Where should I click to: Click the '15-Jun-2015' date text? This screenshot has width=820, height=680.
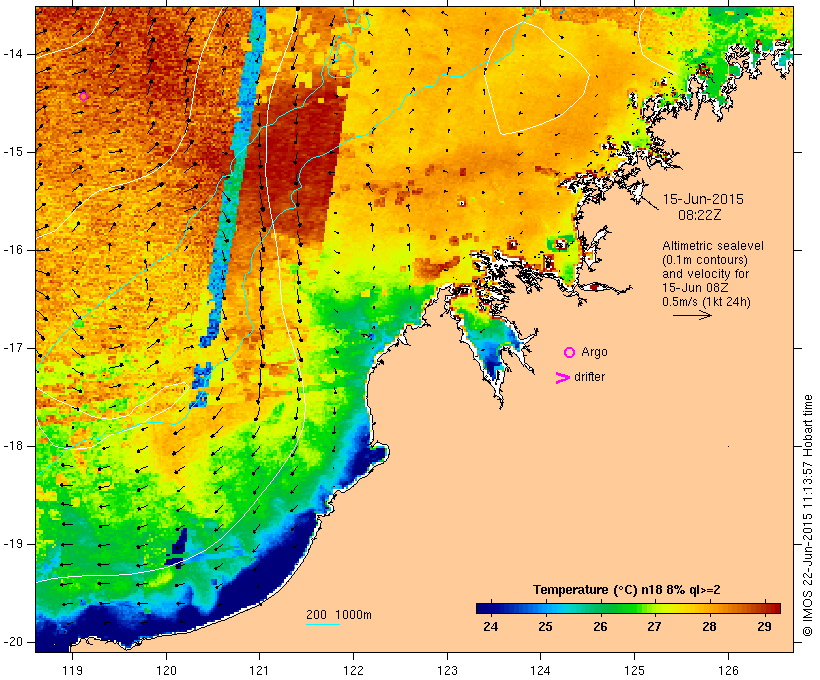click(703, 199)
